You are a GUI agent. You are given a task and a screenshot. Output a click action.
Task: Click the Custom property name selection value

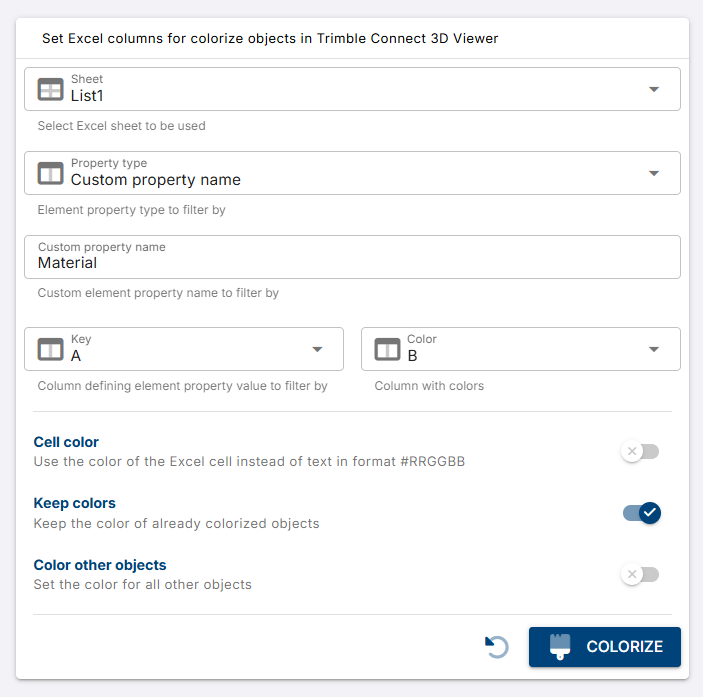coord(156,180)
